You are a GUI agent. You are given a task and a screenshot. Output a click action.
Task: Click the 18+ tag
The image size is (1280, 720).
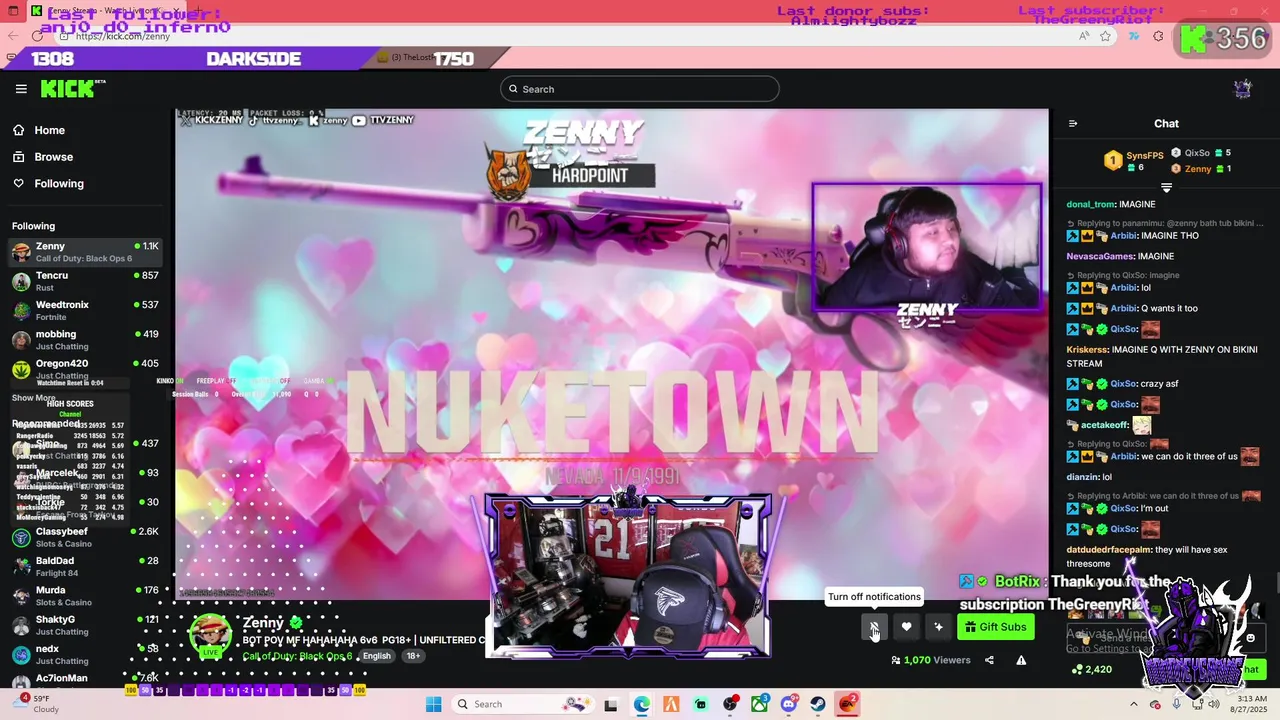click(413, 656)
